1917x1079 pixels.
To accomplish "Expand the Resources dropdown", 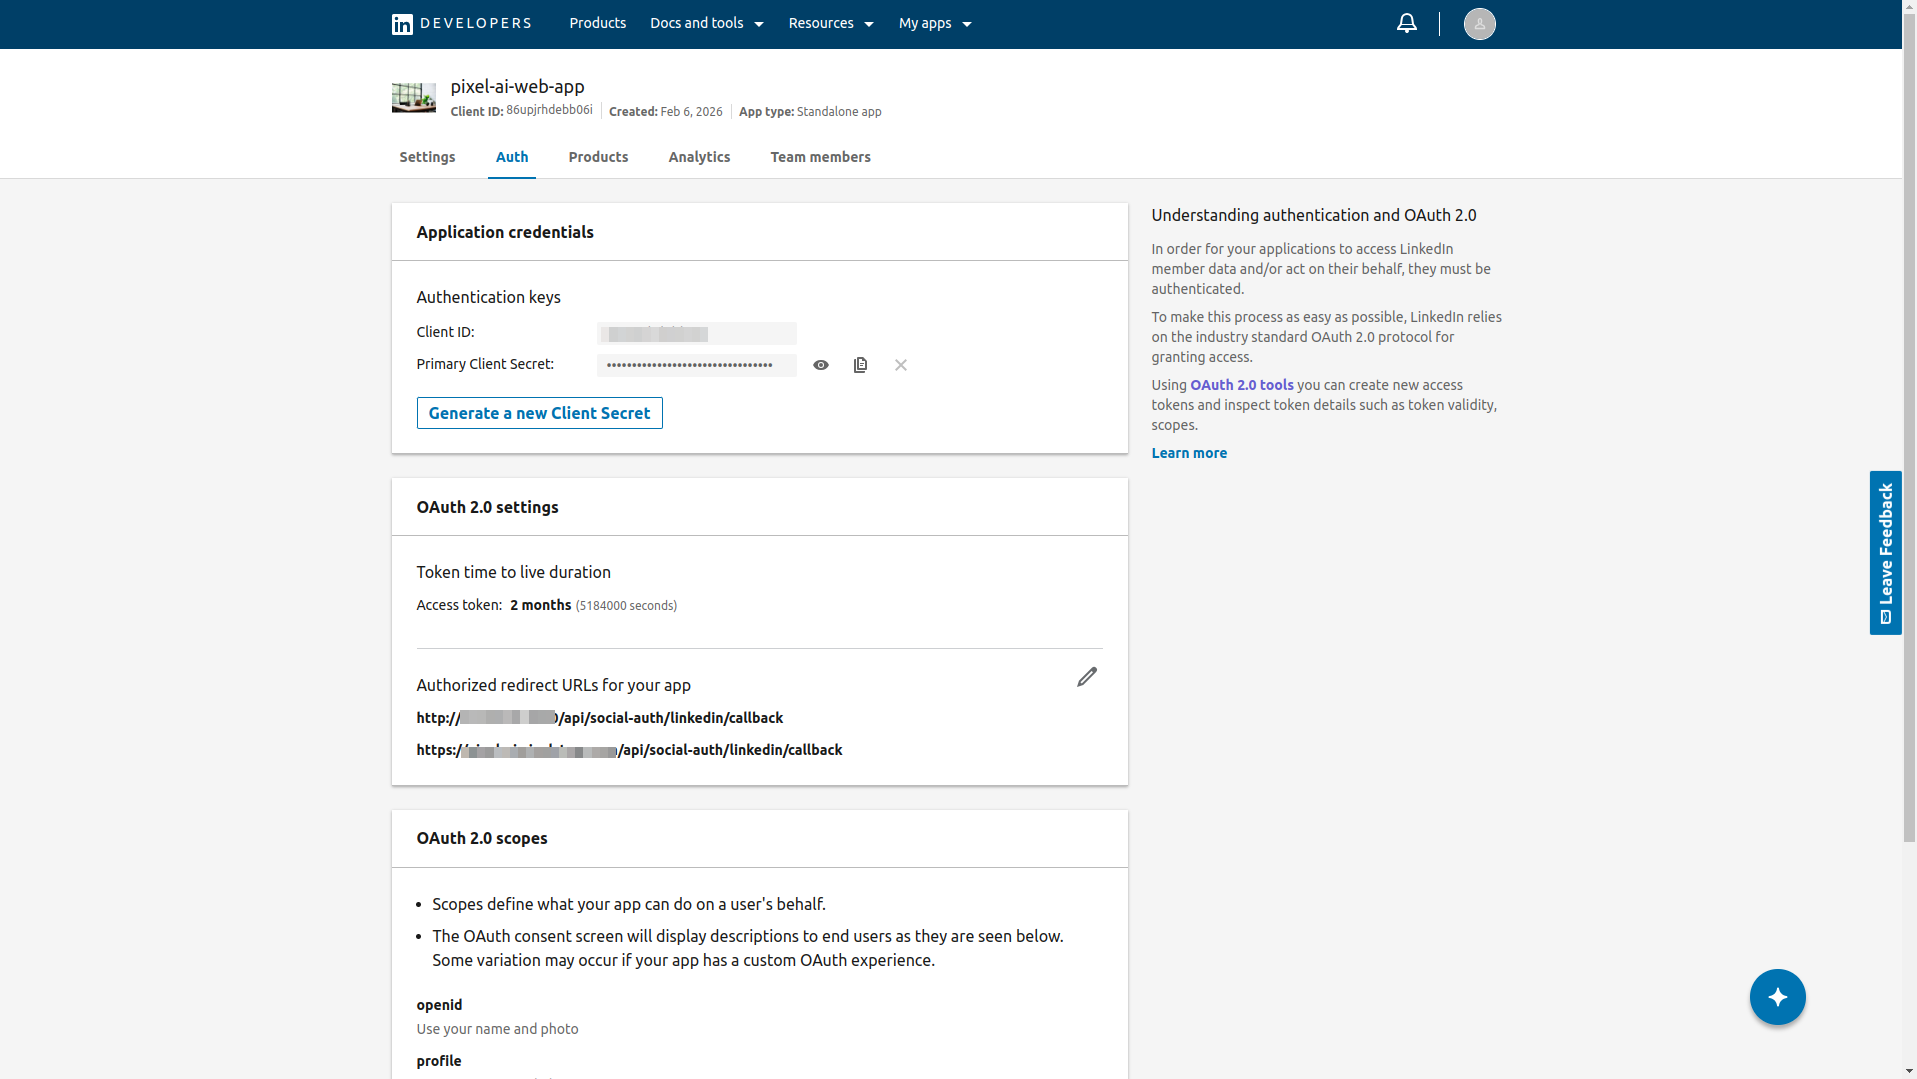I will tap(831, 23).
